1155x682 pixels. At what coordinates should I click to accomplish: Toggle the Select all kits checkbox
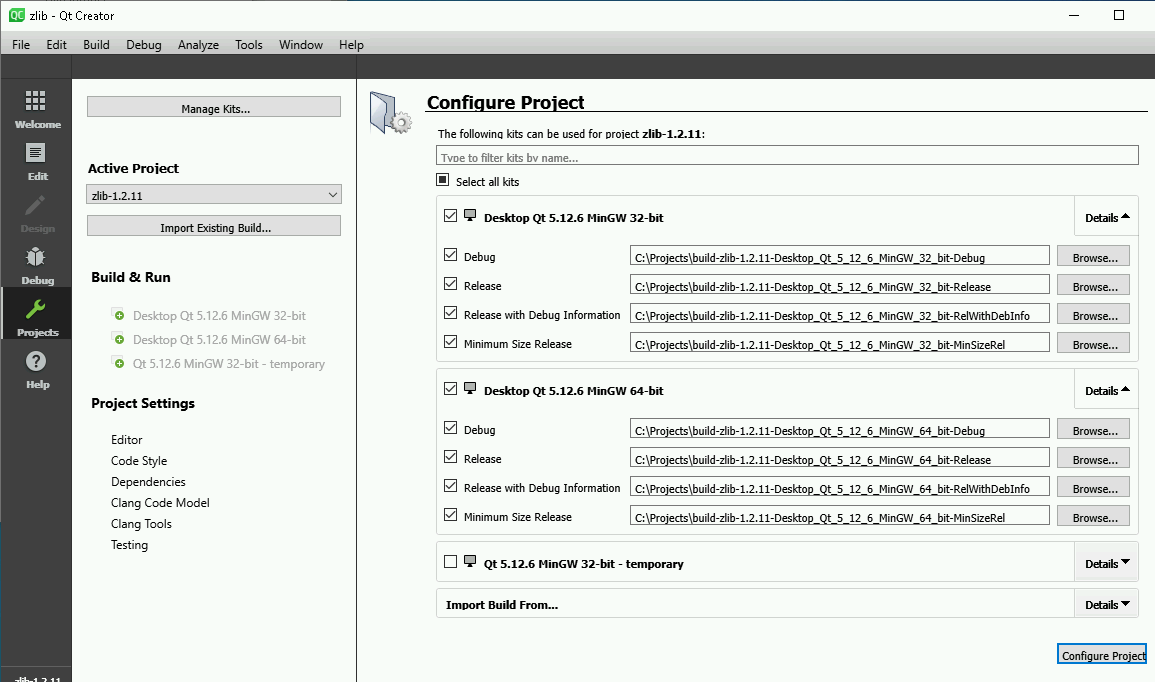[443, 180]
